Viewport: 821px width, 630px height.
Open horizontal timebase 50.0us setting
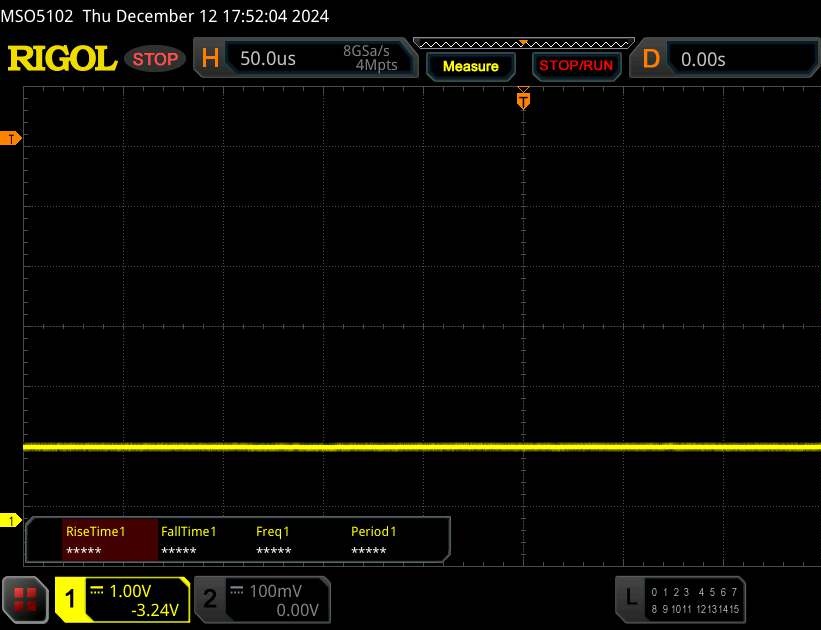click(268, 59)
